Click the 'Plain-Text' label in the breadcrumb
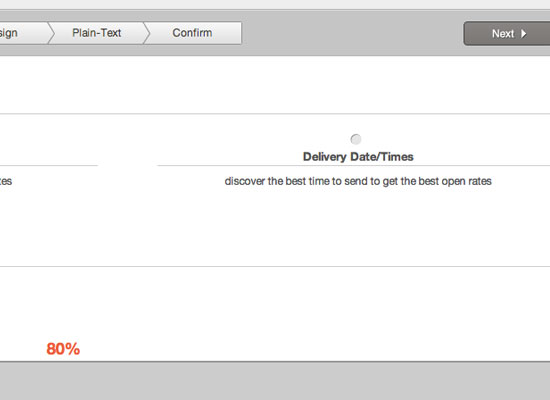 [x=96, y=33]
